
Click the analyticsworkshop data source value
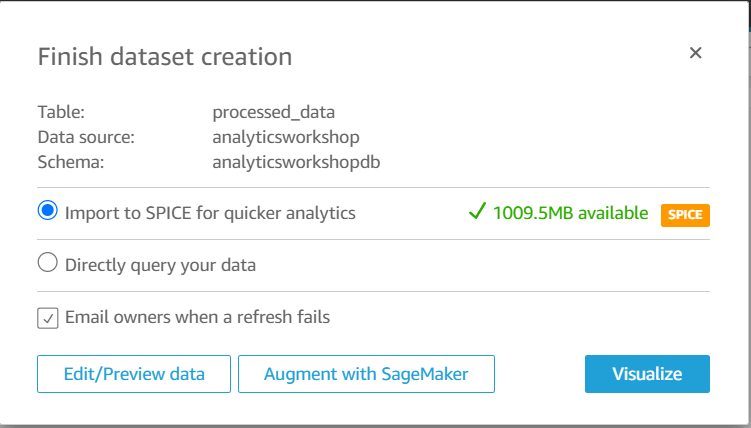point(286,138)
